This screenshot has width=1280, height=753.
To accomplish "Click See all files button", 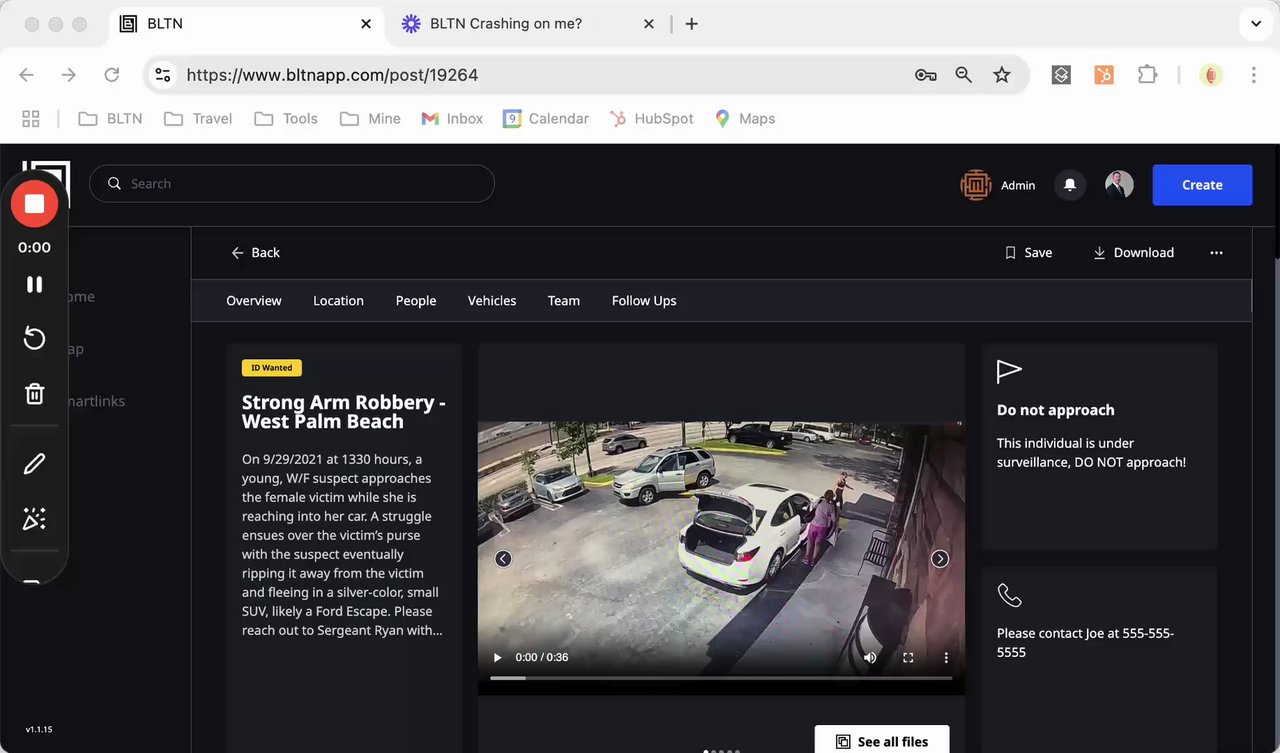I will pos(882,740).
